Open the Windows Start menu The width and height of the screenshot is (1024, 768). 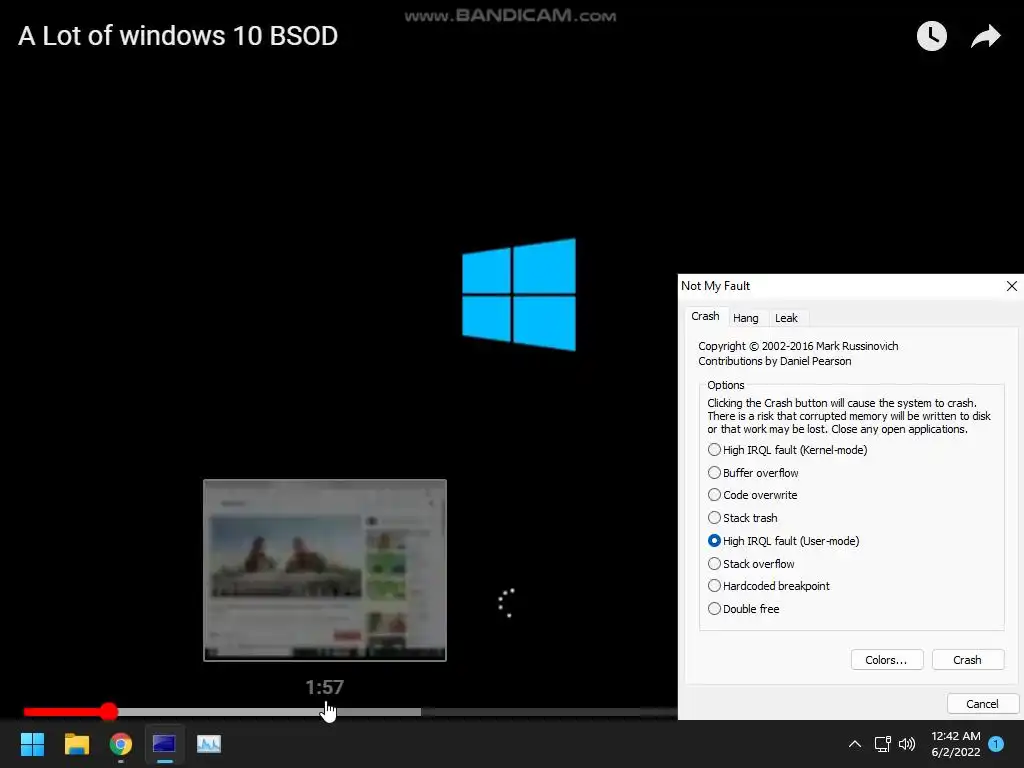click(32, 744)
